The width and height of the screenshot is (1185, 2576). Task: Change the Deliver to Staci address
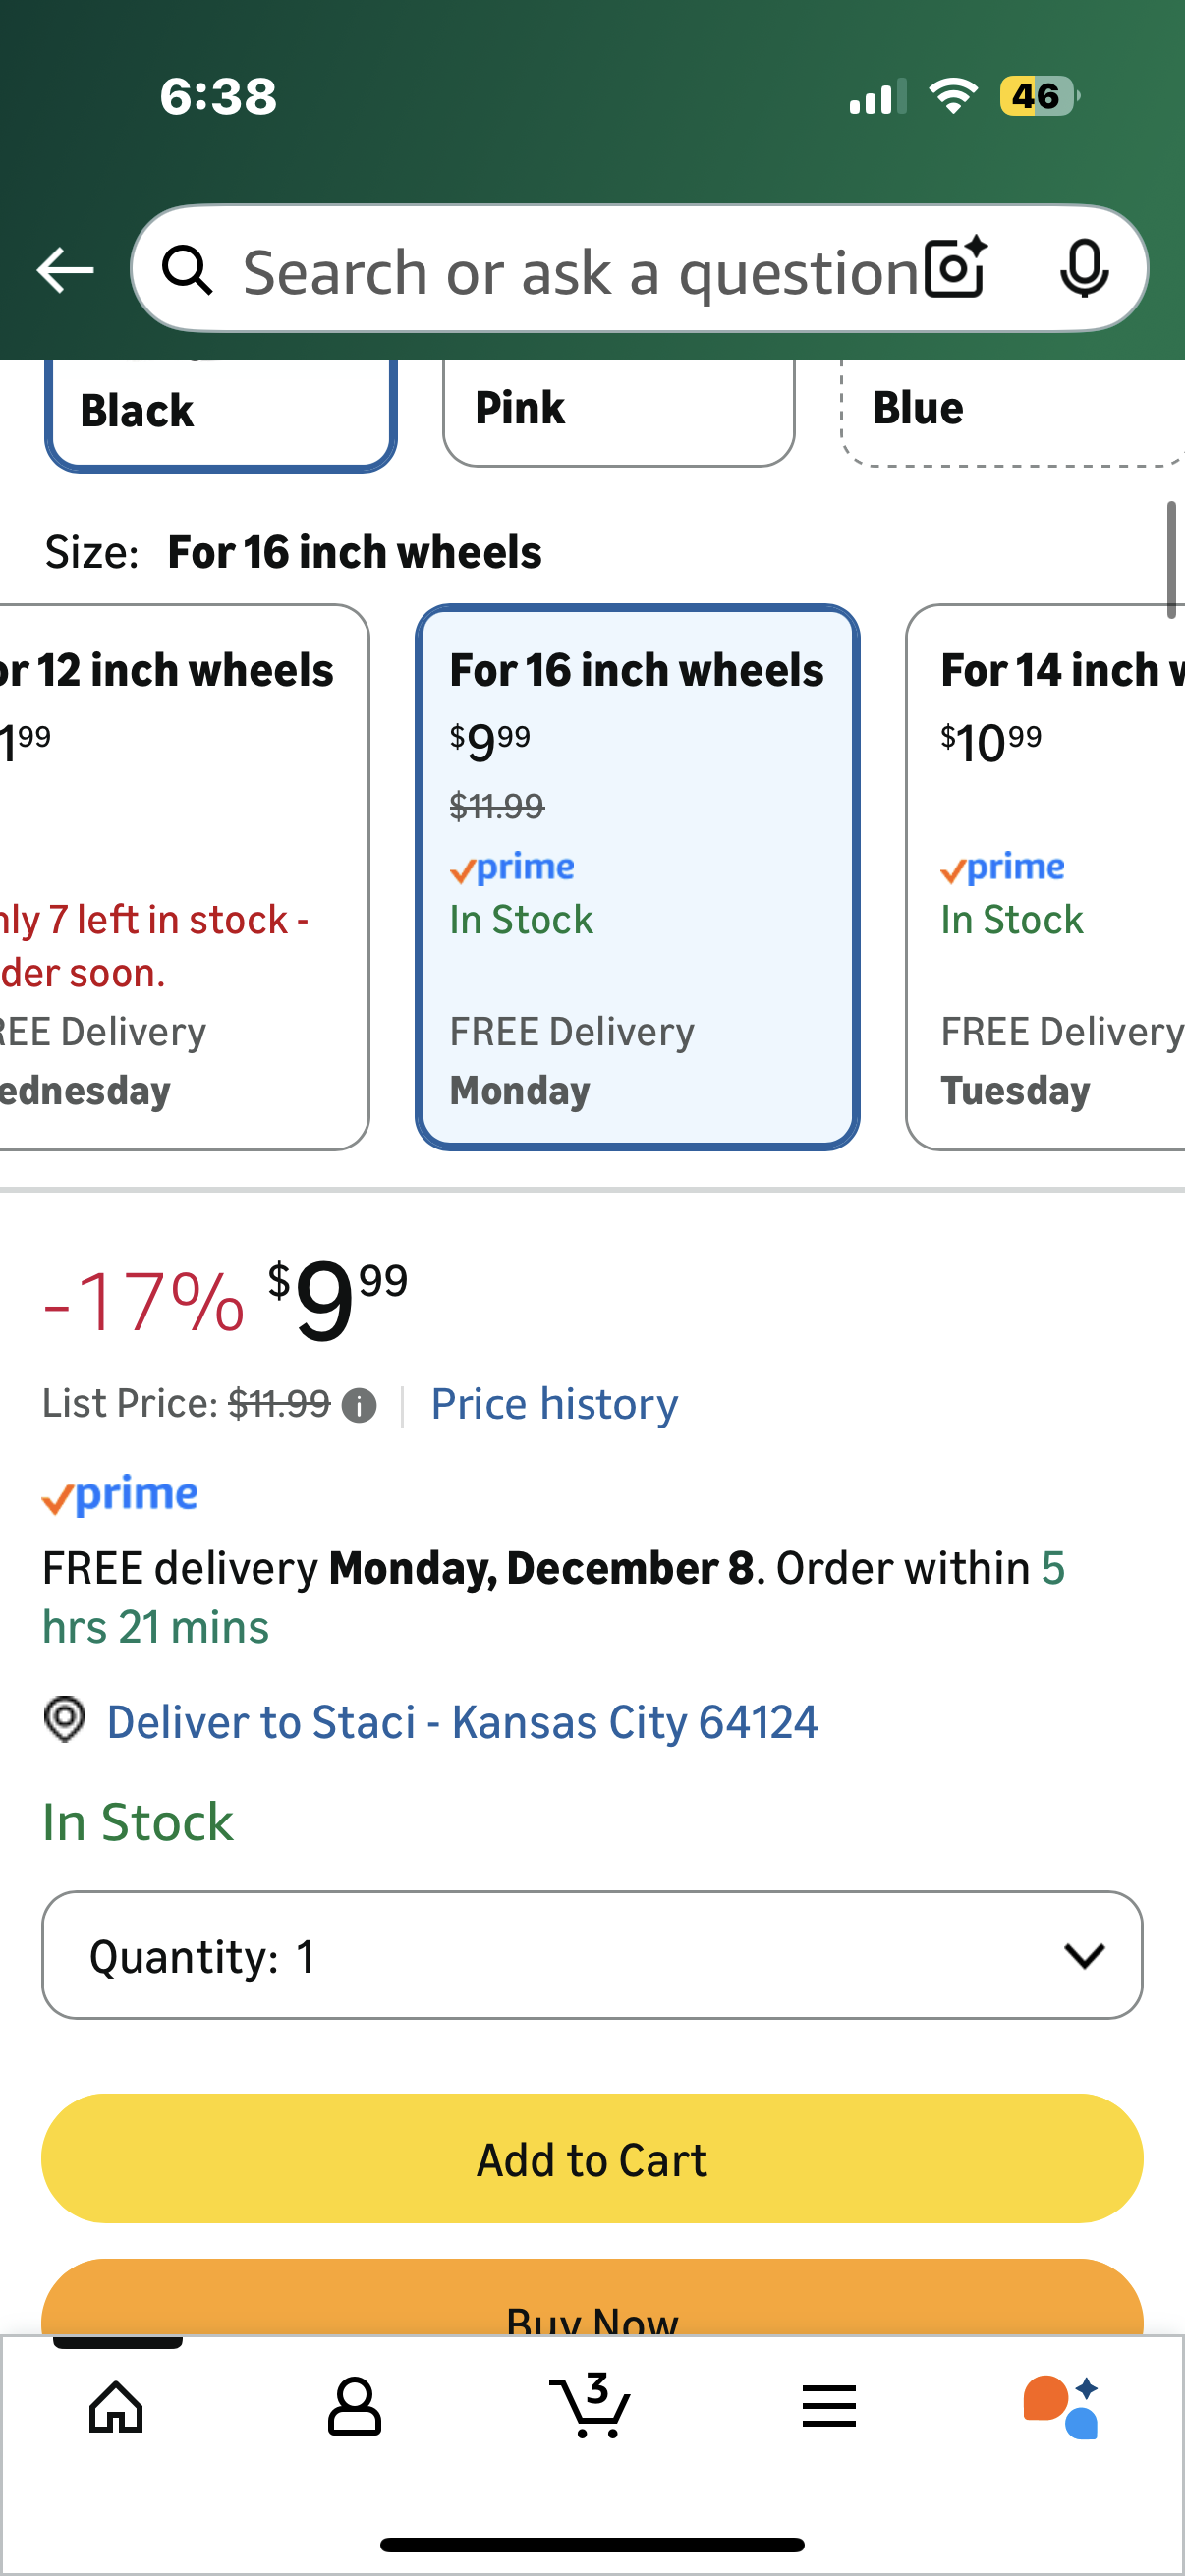click(461, 1722)
